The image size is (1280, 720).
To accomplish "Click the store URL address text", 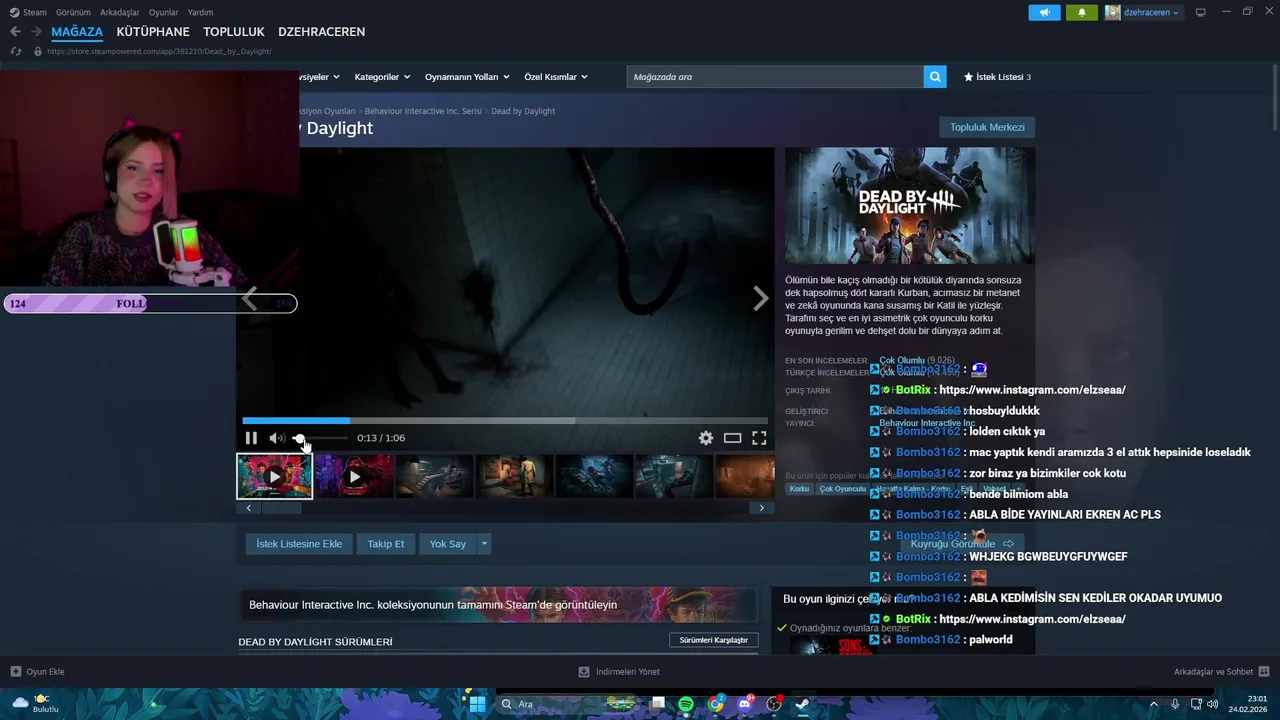I will [x=159, y=51].
